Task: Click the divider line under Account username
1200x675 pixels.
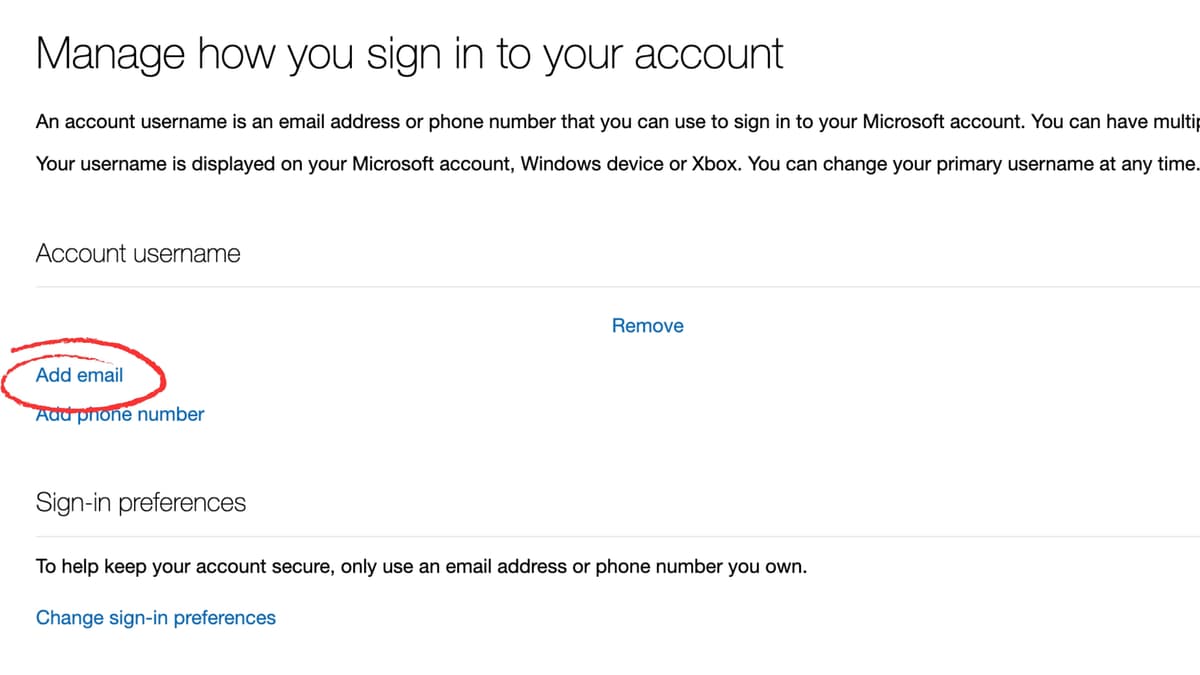Action: coord(600,286)
